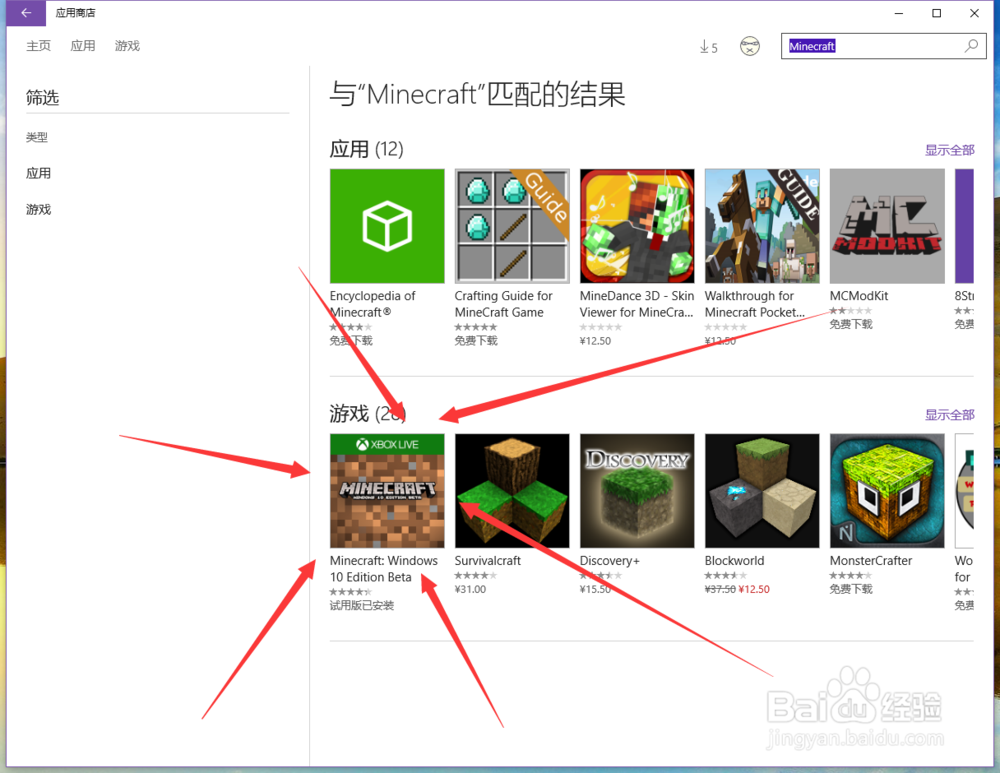The width and height of the screenshot is (1000, 773).
Task: Click the Encyclopedia of Minecraft cube icon
Action: click(387, 225)
